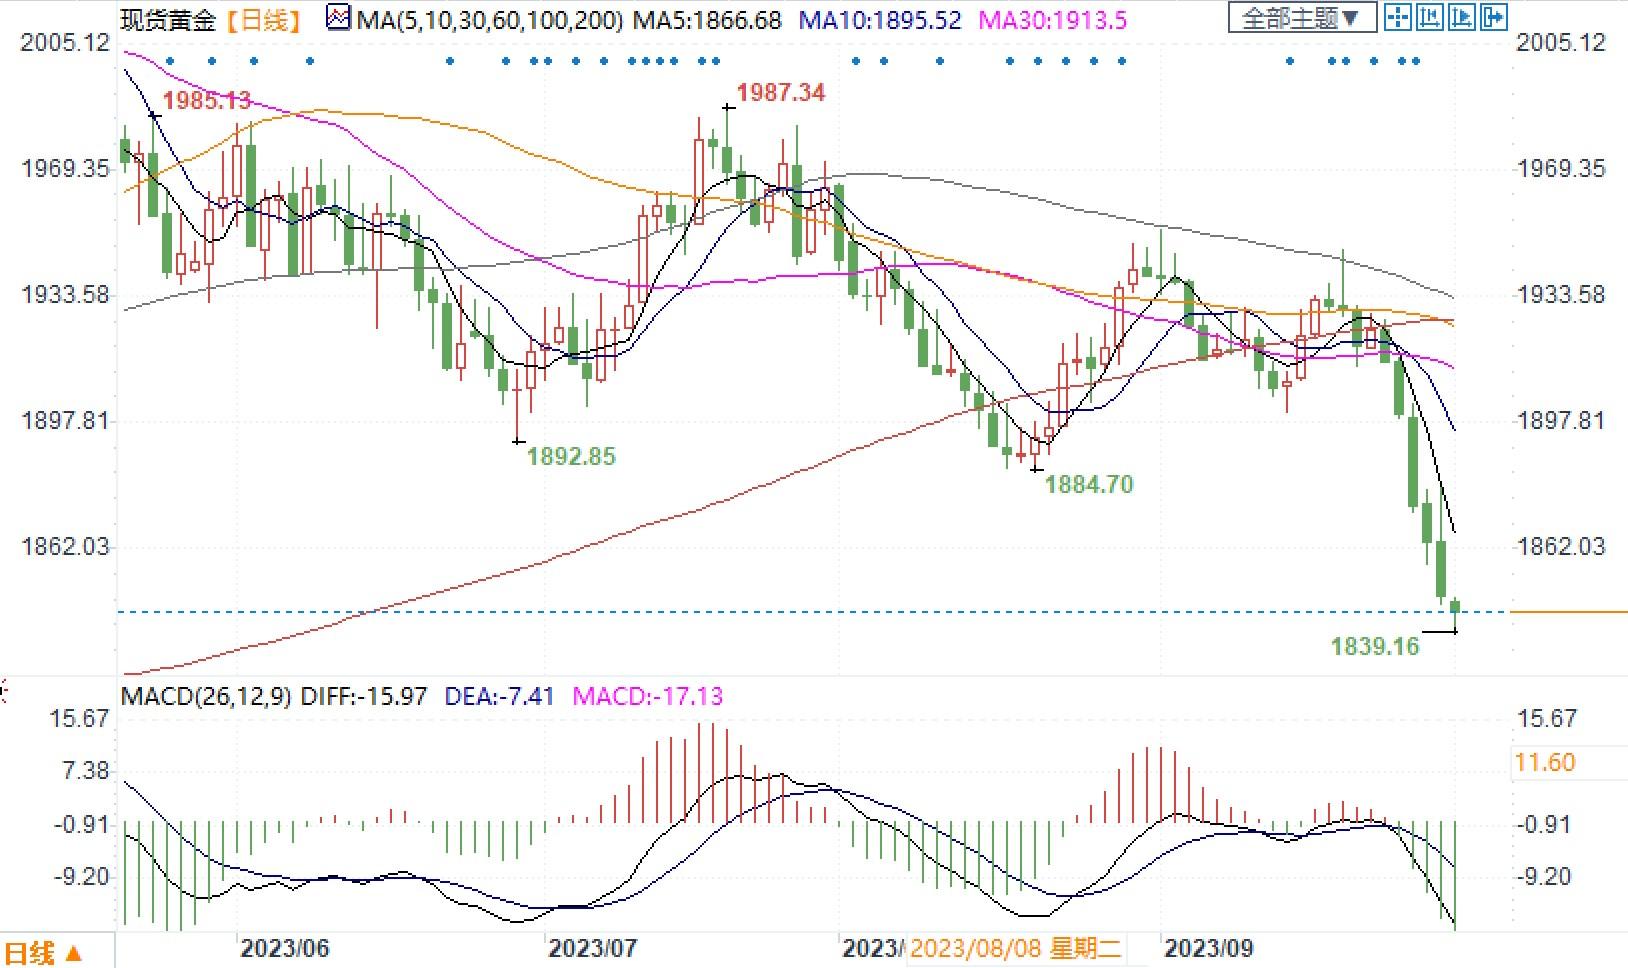Click the orange 【日线】 label beside 现货黄金

pos(263,19)
